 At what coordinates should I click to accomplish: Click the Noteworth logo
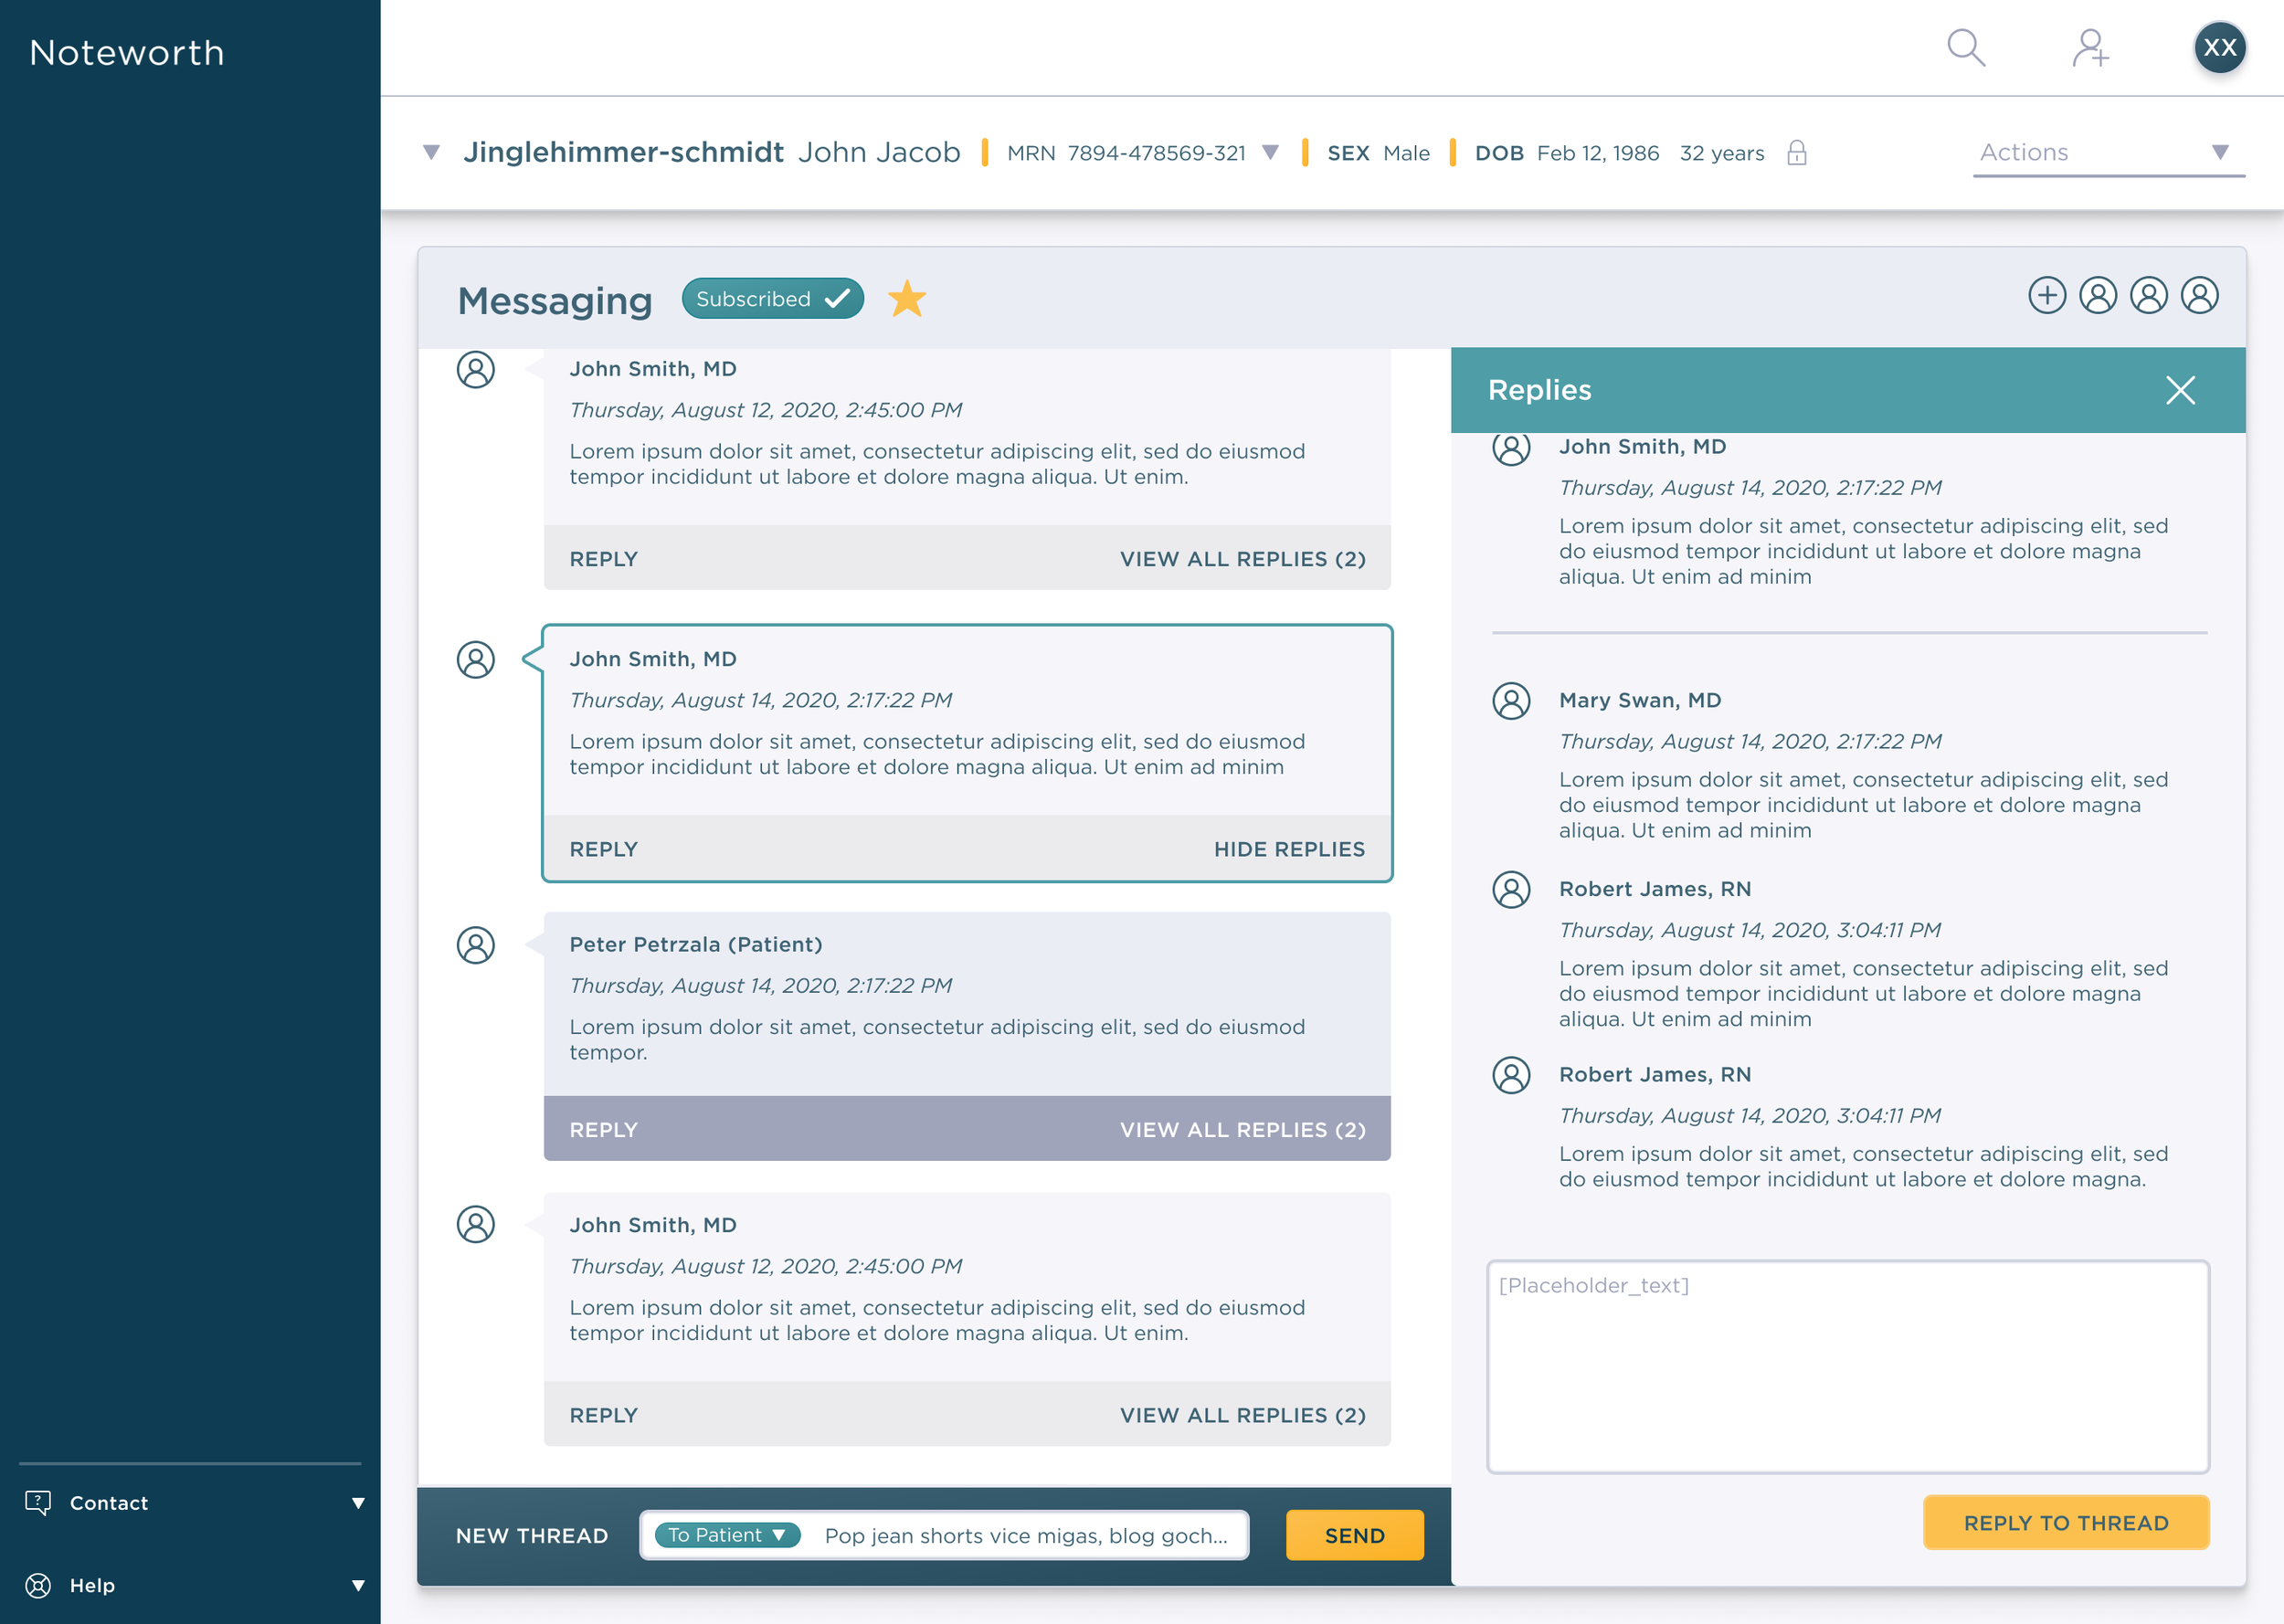[127, 53]
